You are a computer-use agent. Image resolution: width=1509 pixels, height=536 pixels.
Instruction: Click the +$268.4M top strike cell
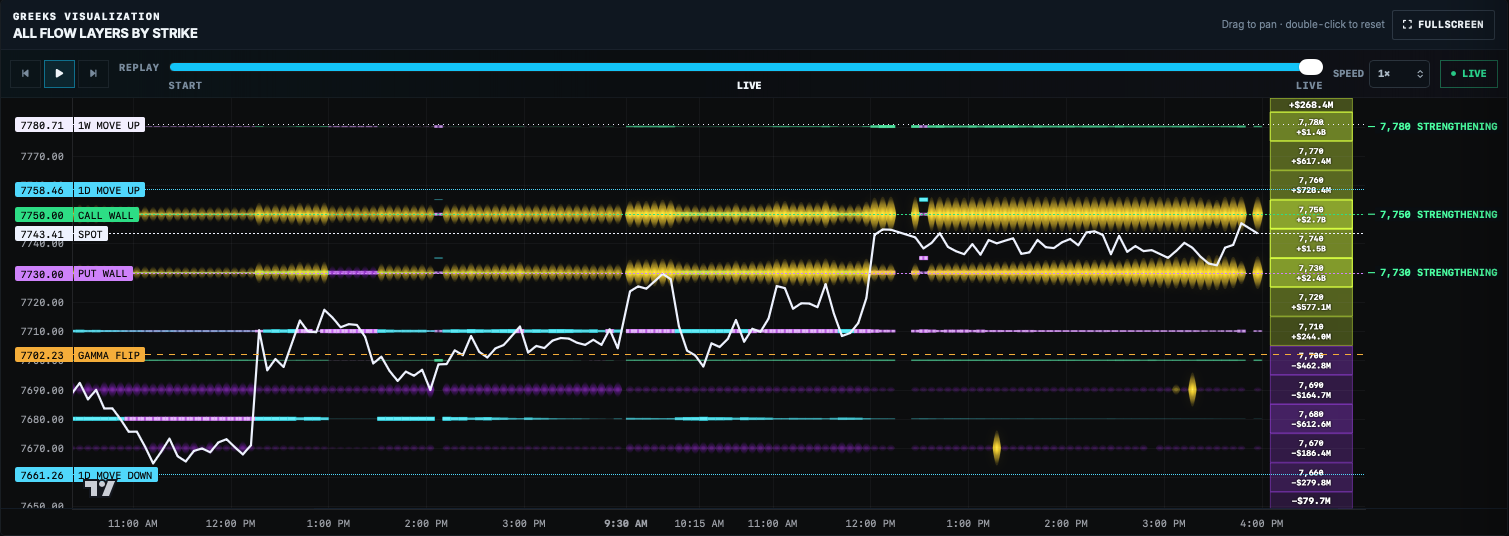(x=1311, y=105)
